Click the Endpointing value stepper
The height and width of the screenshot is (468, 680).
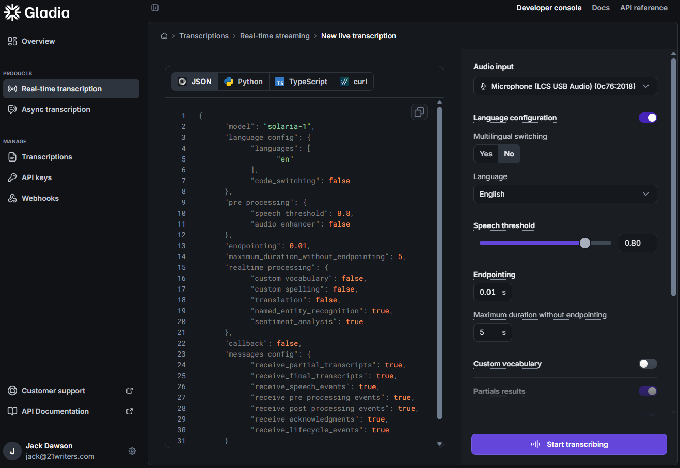click(x=492, y=292)
